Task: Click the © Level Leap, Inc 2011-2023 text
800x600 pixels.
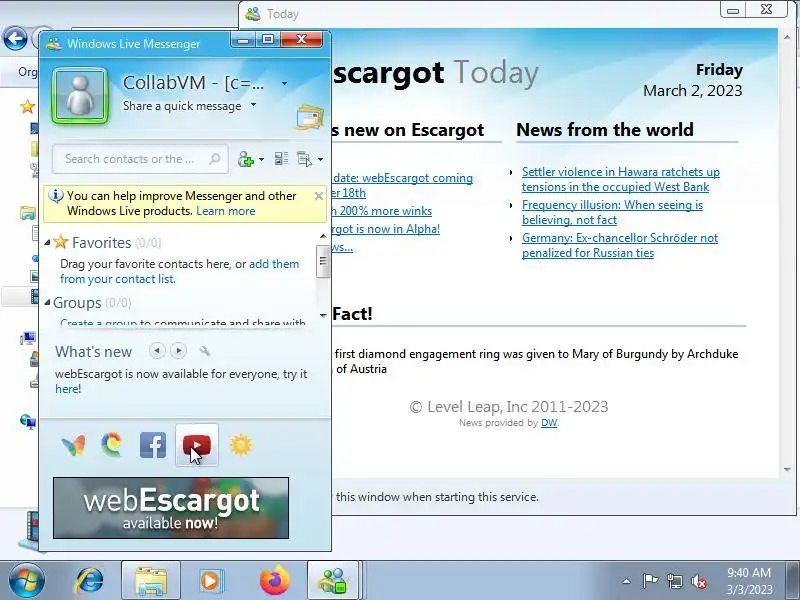Action: tap(509, 407)
